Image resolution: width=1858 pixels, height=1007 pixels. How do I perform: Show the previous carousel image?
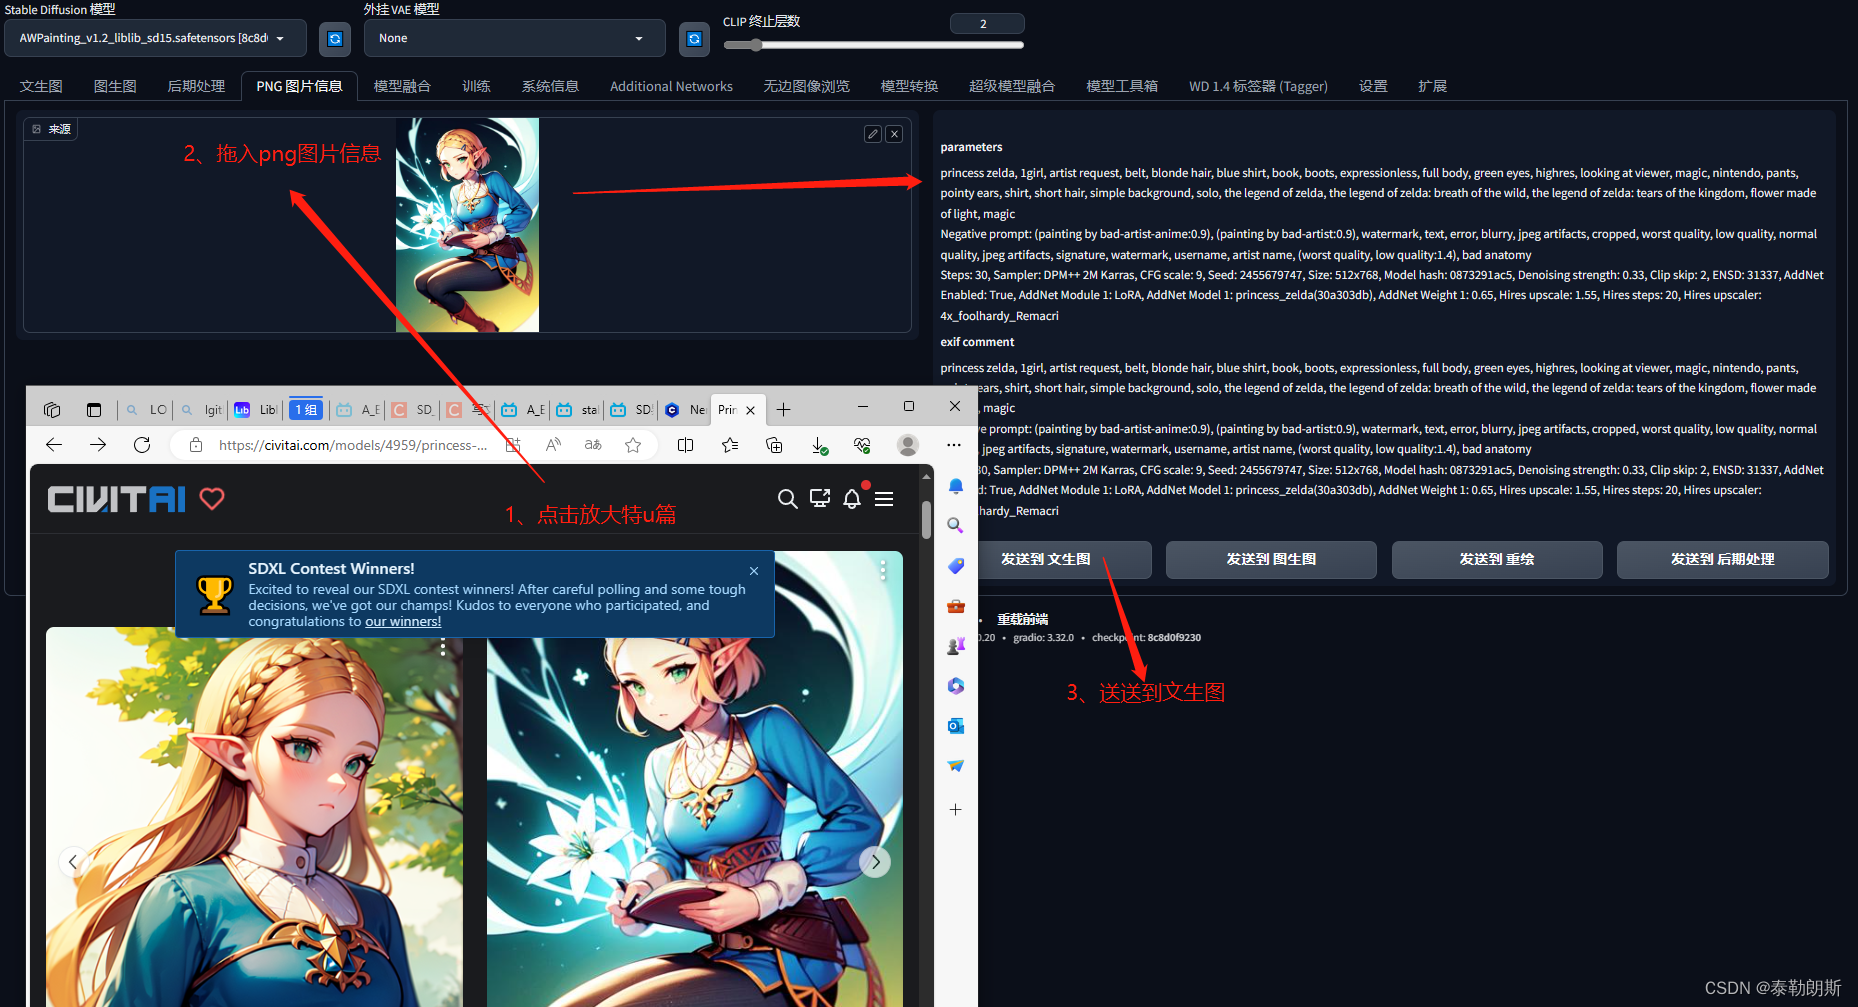73,862
